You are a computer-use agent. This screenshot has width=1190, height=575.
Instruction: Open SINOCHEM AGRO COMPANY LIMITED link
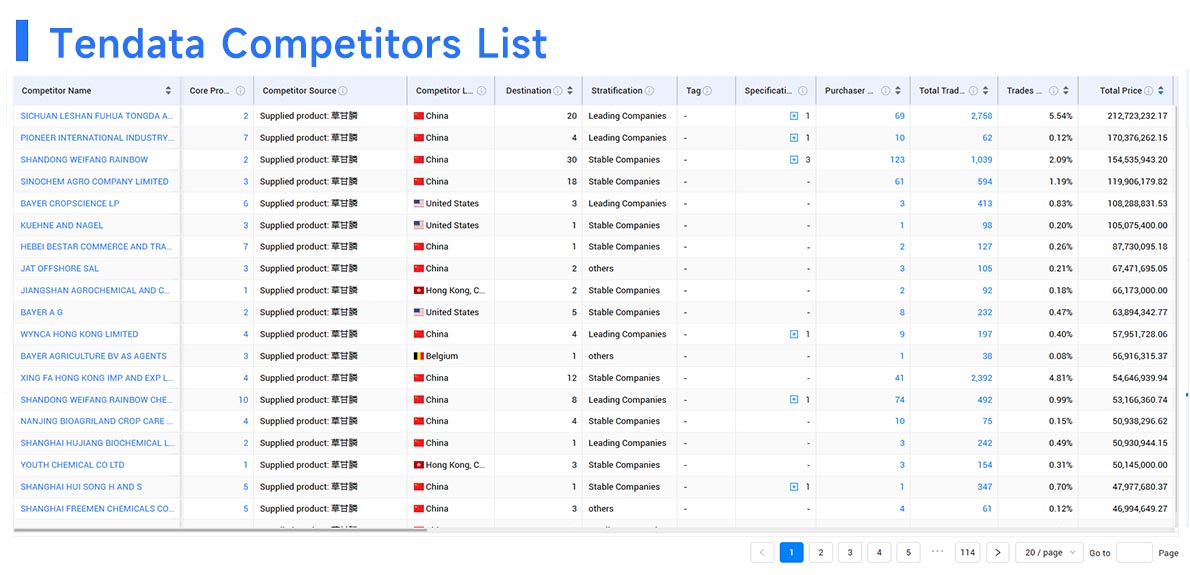(x=94, y=182)
